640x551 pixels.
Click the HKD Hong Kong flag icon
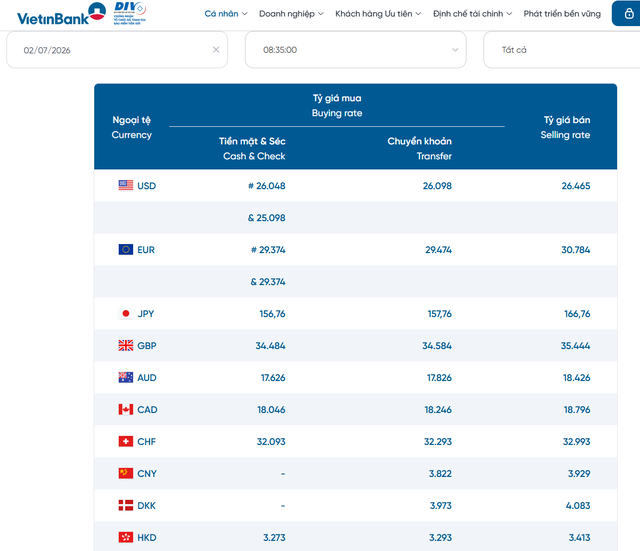(x=126, y=537)
